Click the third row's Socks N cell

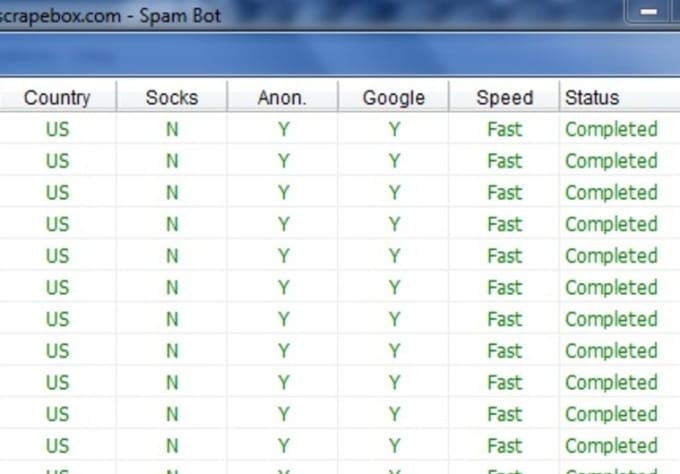click(172, 192)
